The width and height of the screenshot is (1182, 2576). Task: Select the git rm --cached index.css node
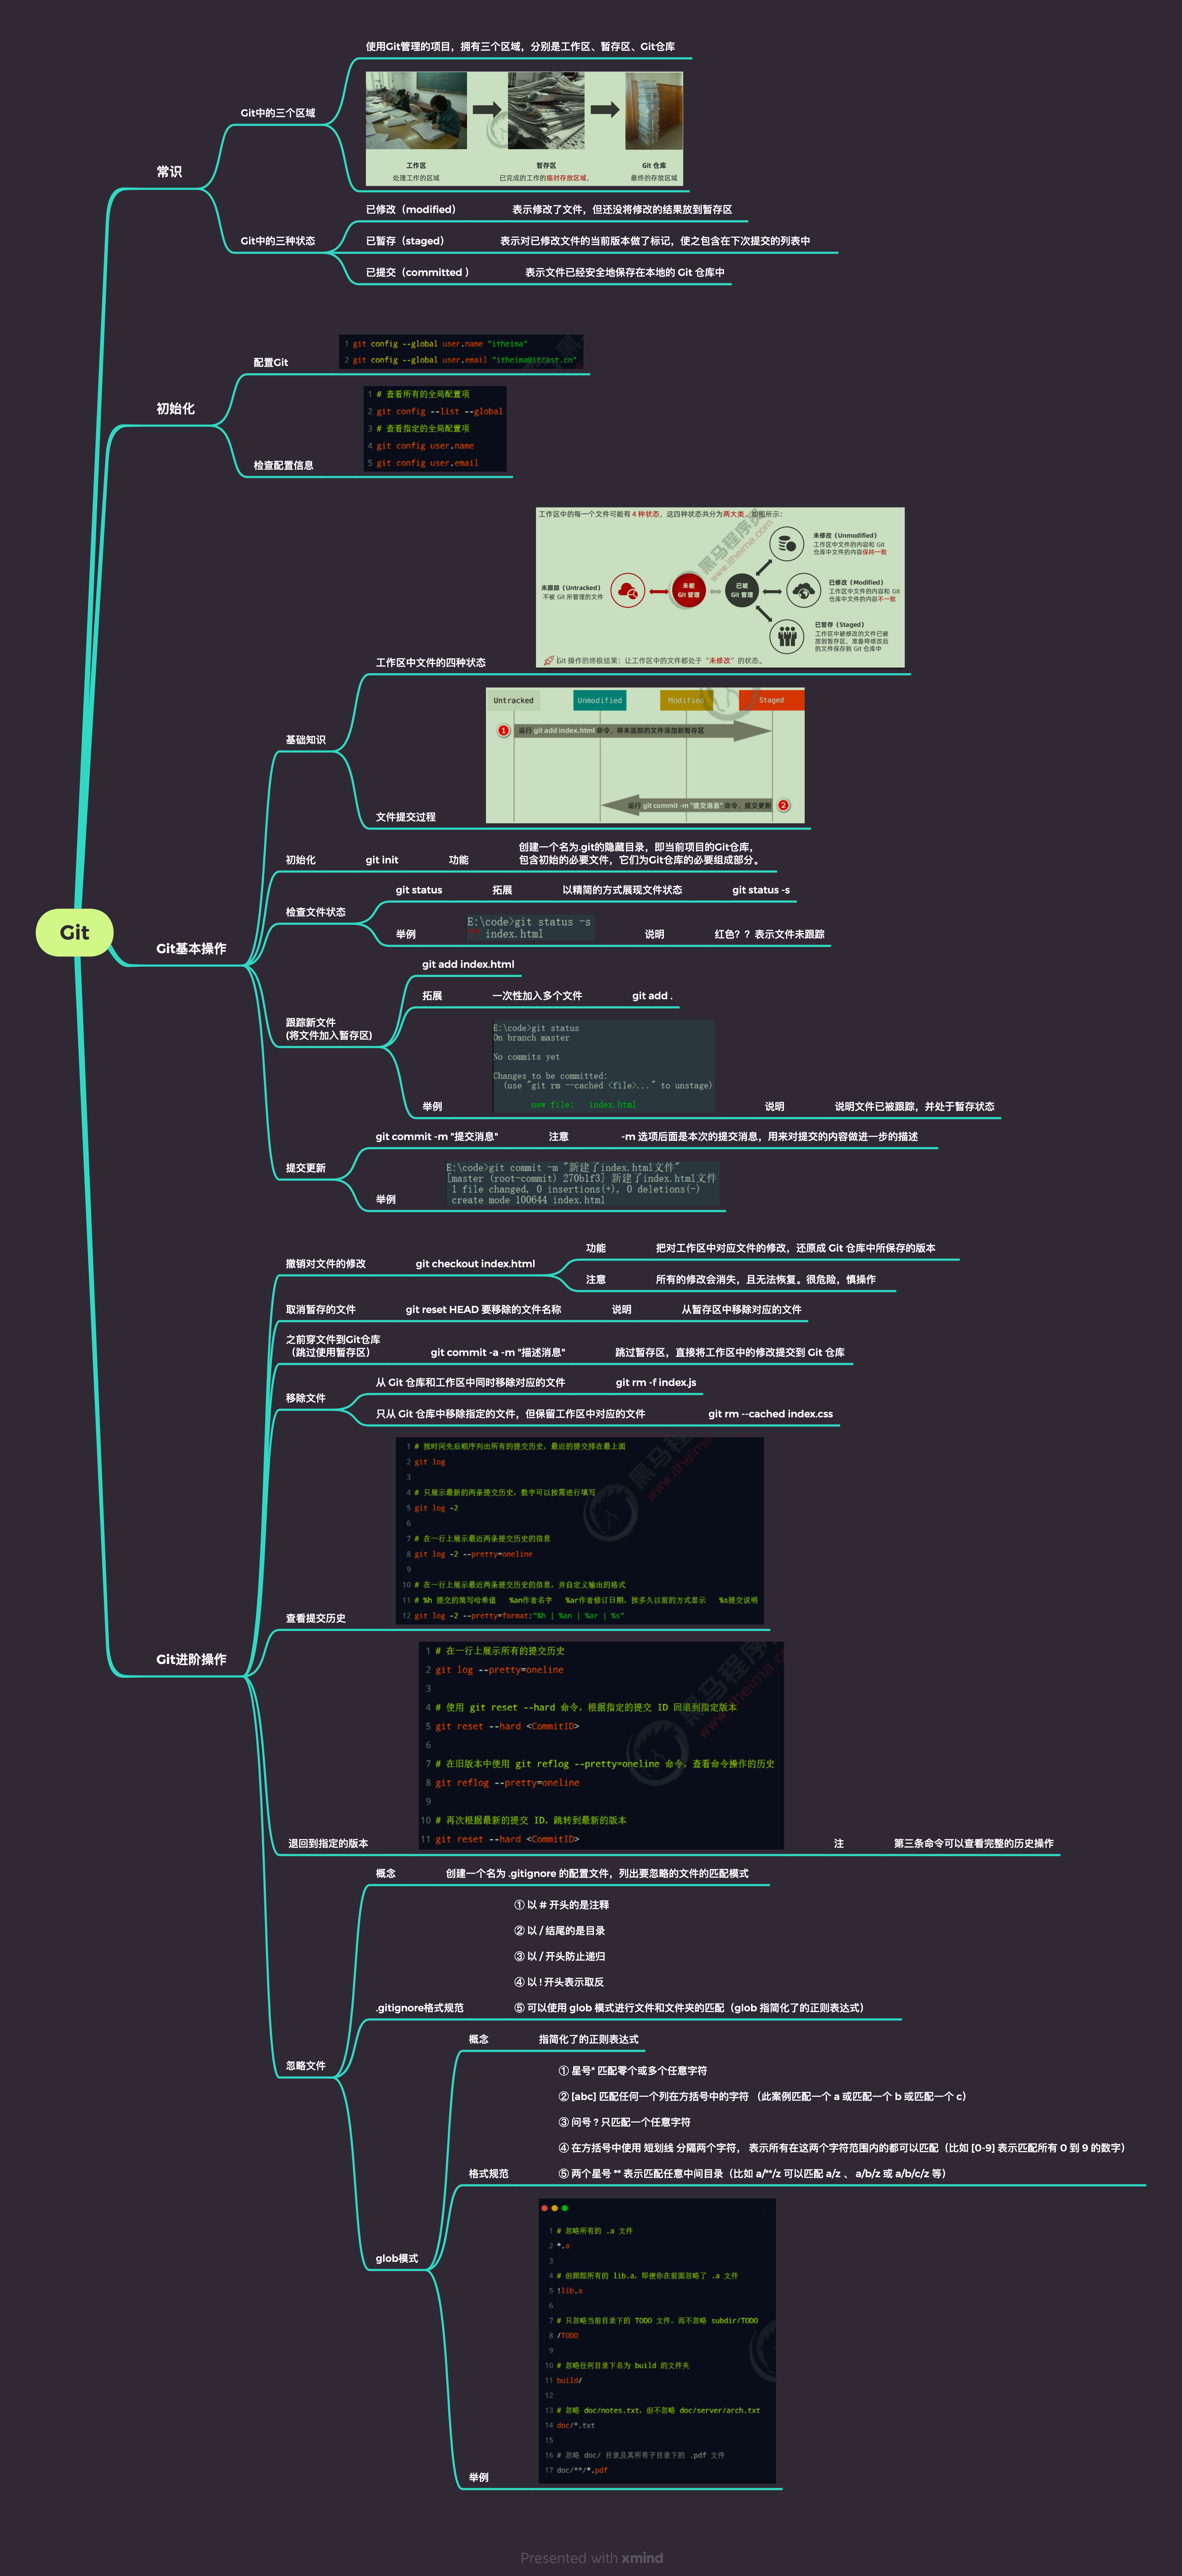[770, 1414]
